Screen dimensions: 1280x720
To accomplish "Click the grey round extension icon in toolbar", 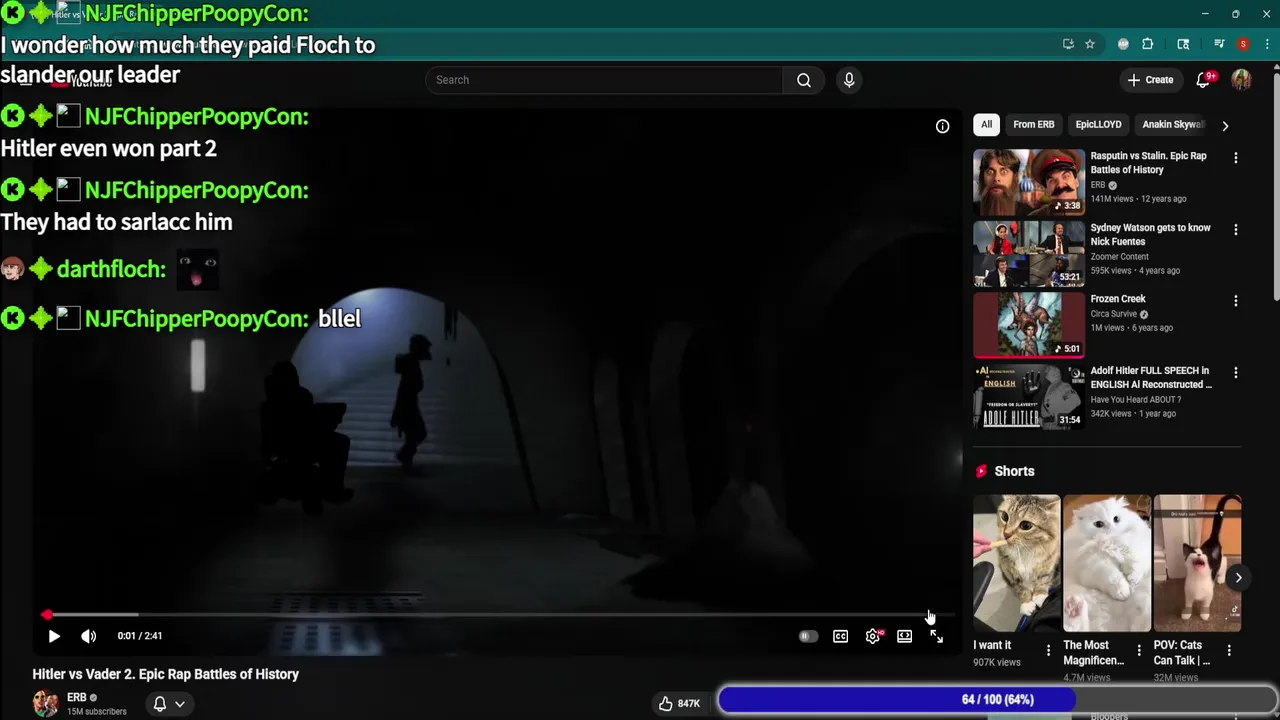I will (x=1123, y=44).
